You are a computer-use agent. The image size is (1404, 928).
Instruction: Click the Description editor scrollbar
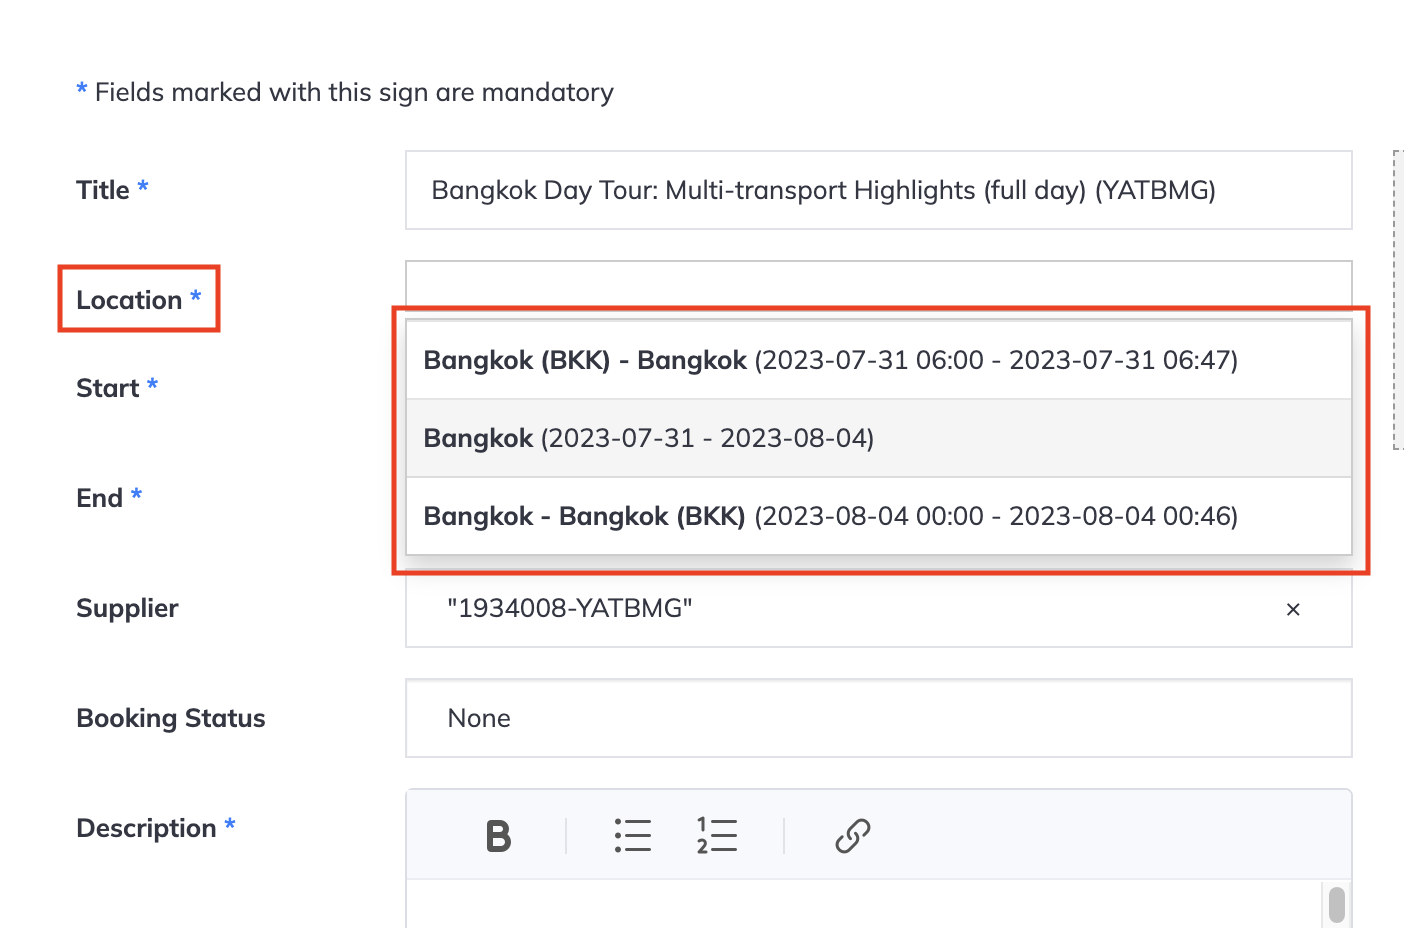point(1336,903)
